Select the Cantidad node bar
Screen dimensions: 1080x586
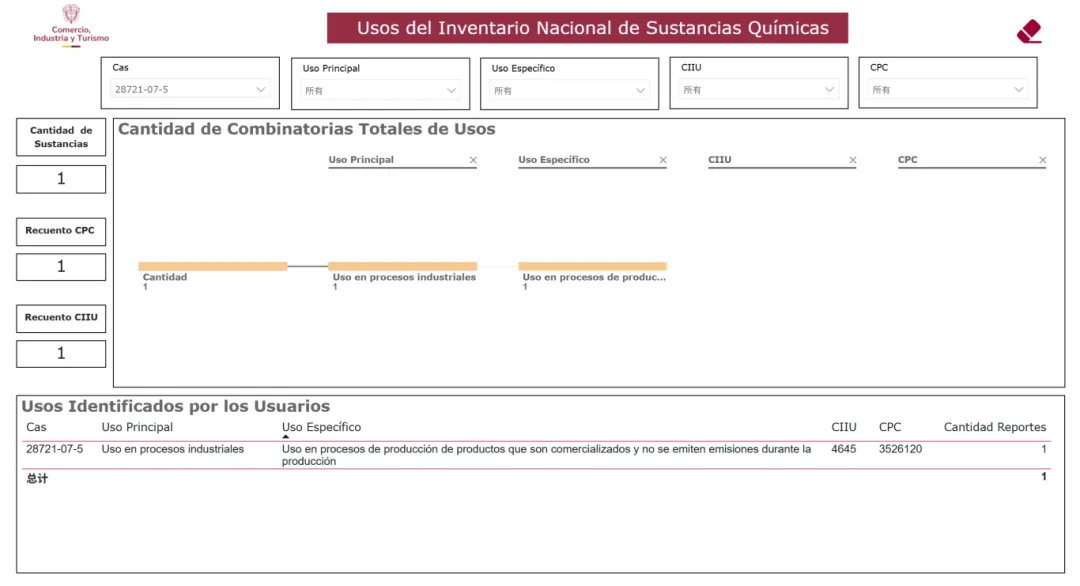coord(213,266)
